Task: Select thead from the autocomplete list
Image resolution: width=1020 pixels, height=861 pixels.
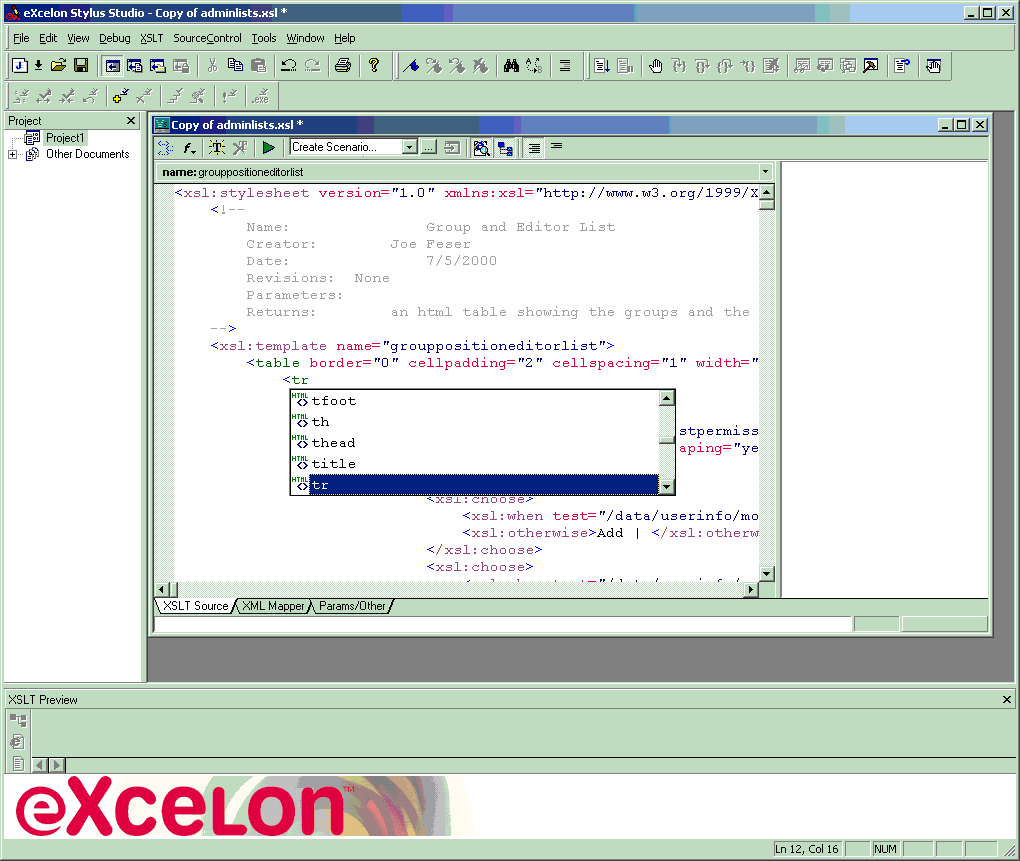Action: [333, 443]
